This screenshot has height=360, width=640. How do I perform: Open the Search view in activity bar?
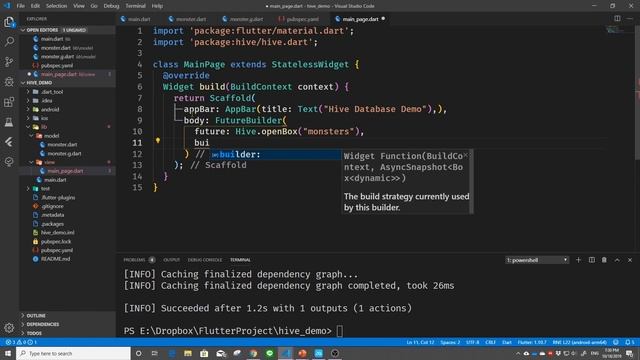pos(9,42)
